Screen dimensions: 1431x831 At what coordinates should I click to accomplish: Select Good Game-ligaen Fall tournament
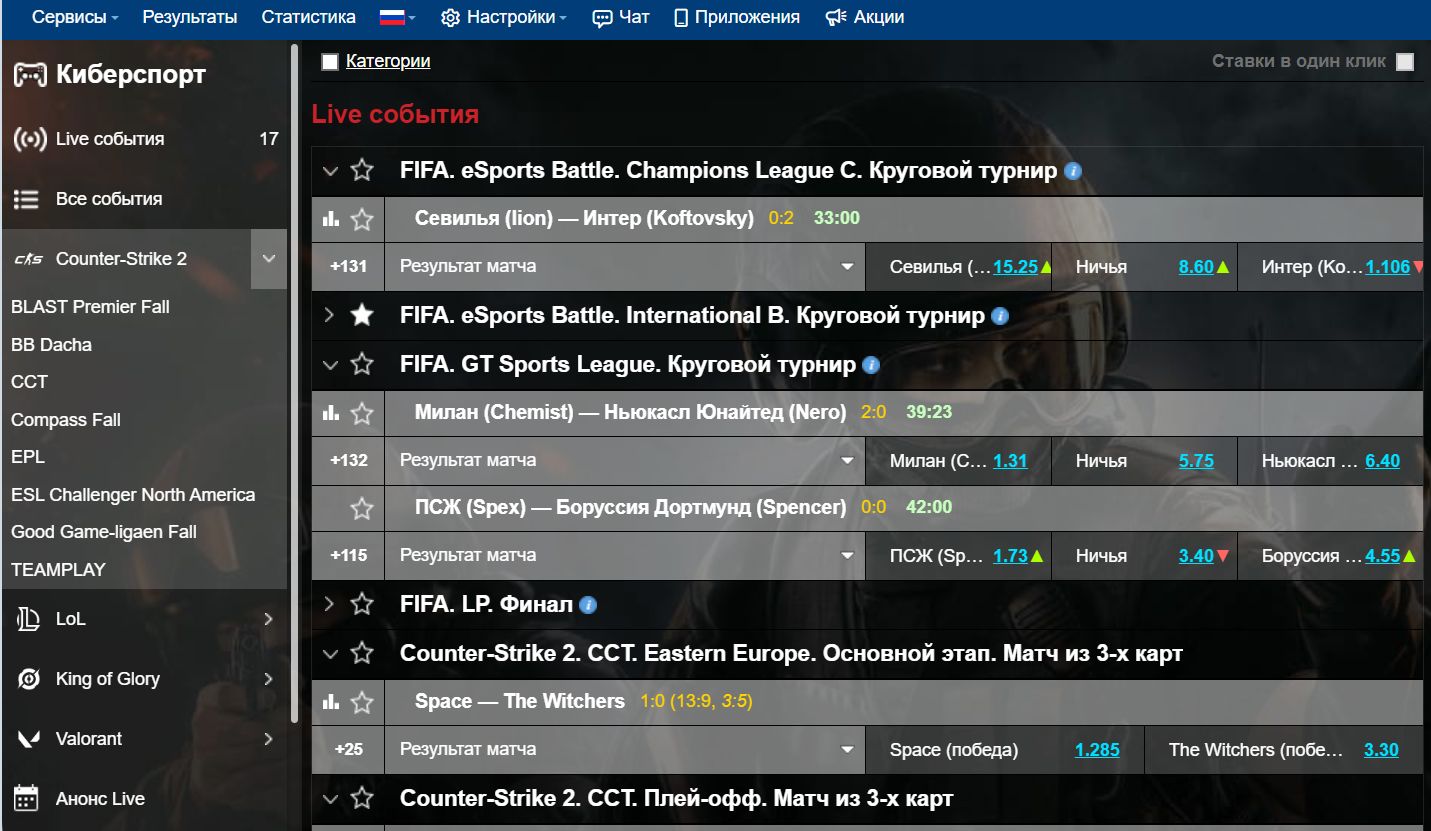click(x=104, y=532)
